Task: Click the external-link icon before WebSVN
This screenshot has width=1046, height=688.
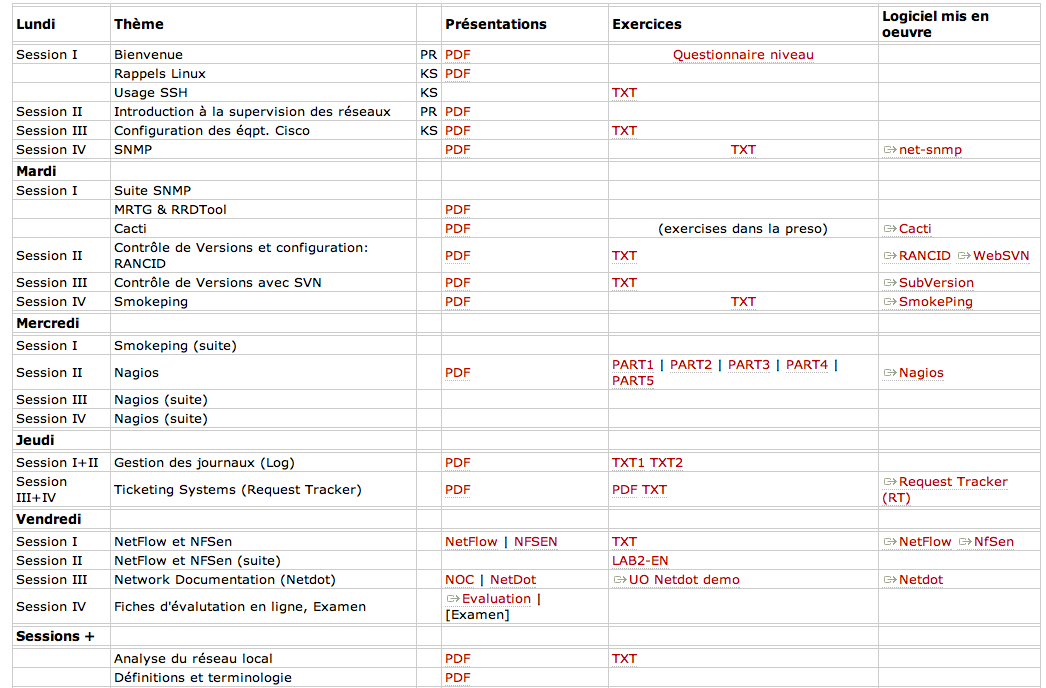Action: pos(964,256)
